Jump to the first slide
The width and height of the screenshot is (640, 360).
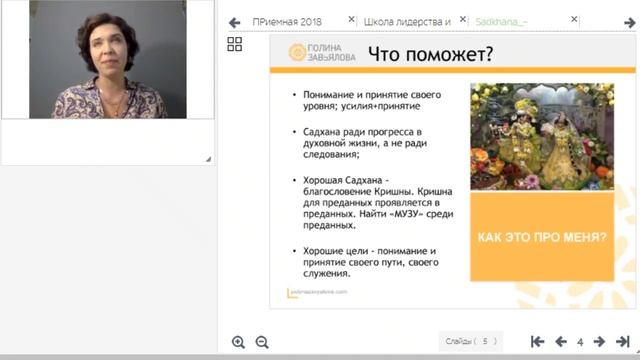click(538, 342)
